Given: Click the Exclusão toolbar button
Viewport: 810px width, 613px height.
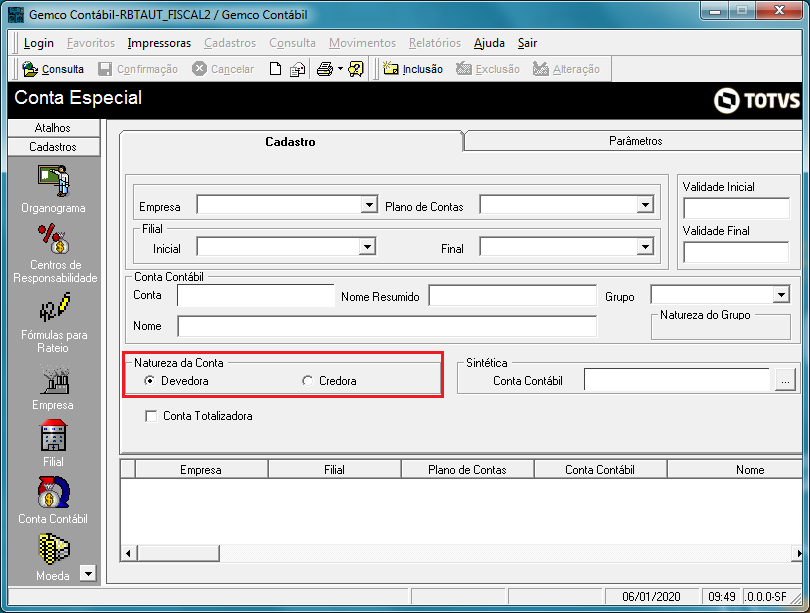Looking at the screenshot, I should point(488,69).
